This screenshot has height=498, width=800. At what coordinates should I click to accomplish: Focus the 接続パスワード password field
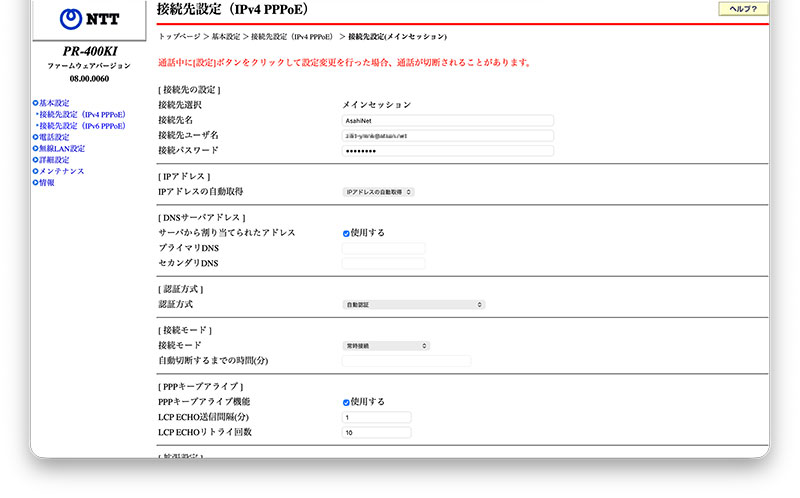pyautogui.click(x=447, y=151)
